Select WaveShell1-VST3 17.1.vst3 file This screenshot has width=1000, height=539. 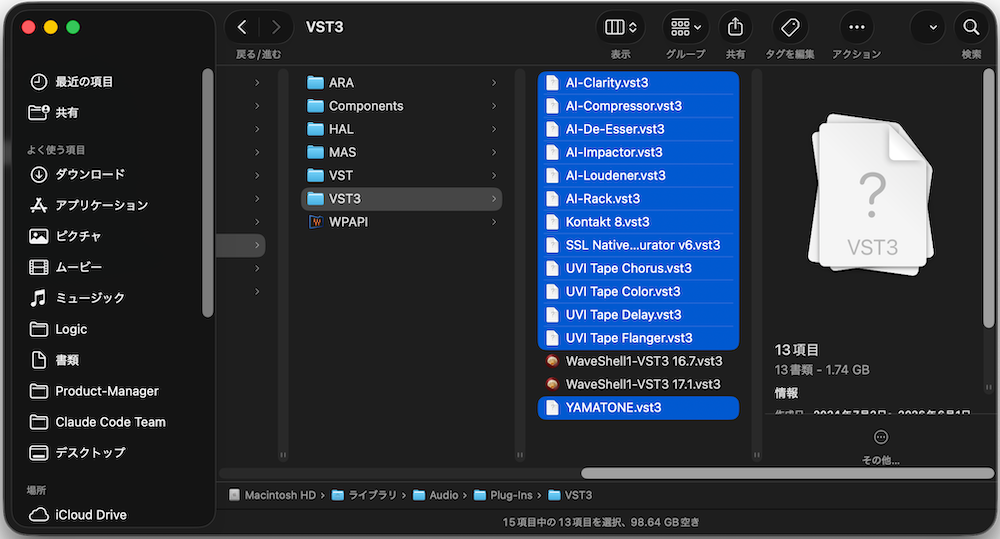[638, 384]
